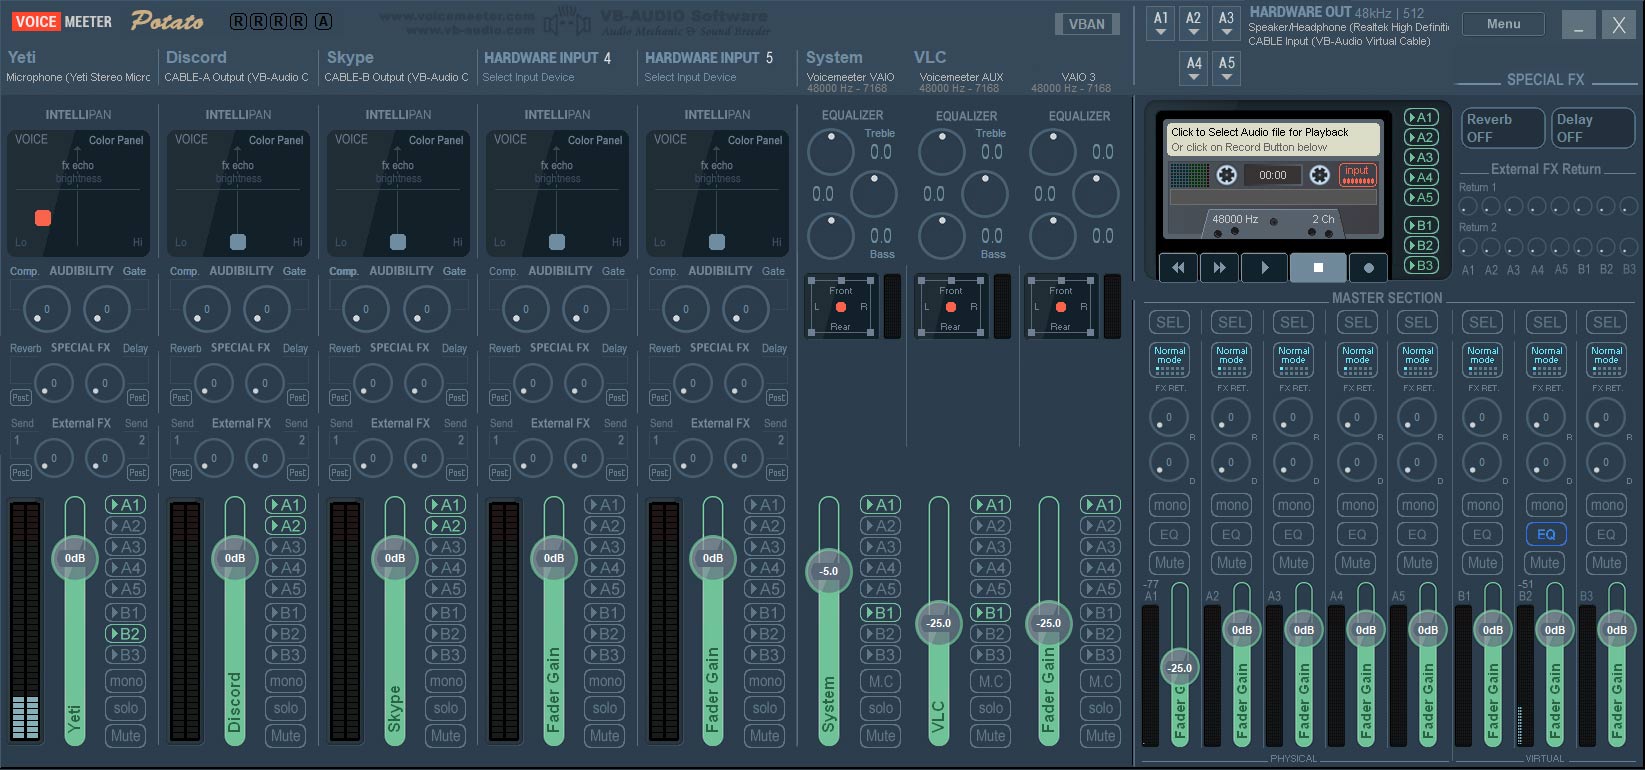Viewport: 1645px width, 770px height.
Task: Start recording with the record button
Action: click(1369, 267)
